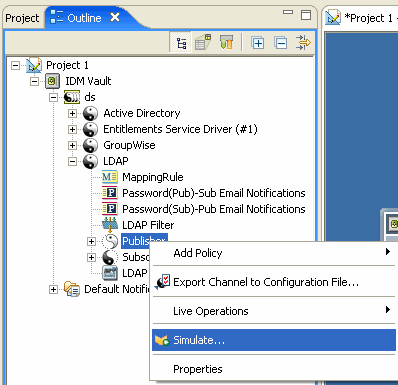Close the Outline tab
Screen dimensions: 398x385
pyautogui.click(x=115, y=17)
